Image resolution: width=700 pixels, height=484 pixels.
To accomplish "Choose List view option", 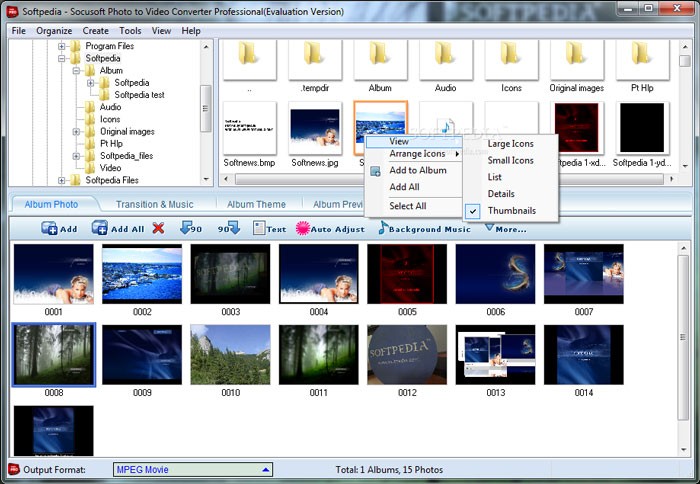I will pyautogui.click(x=494, y=177).
